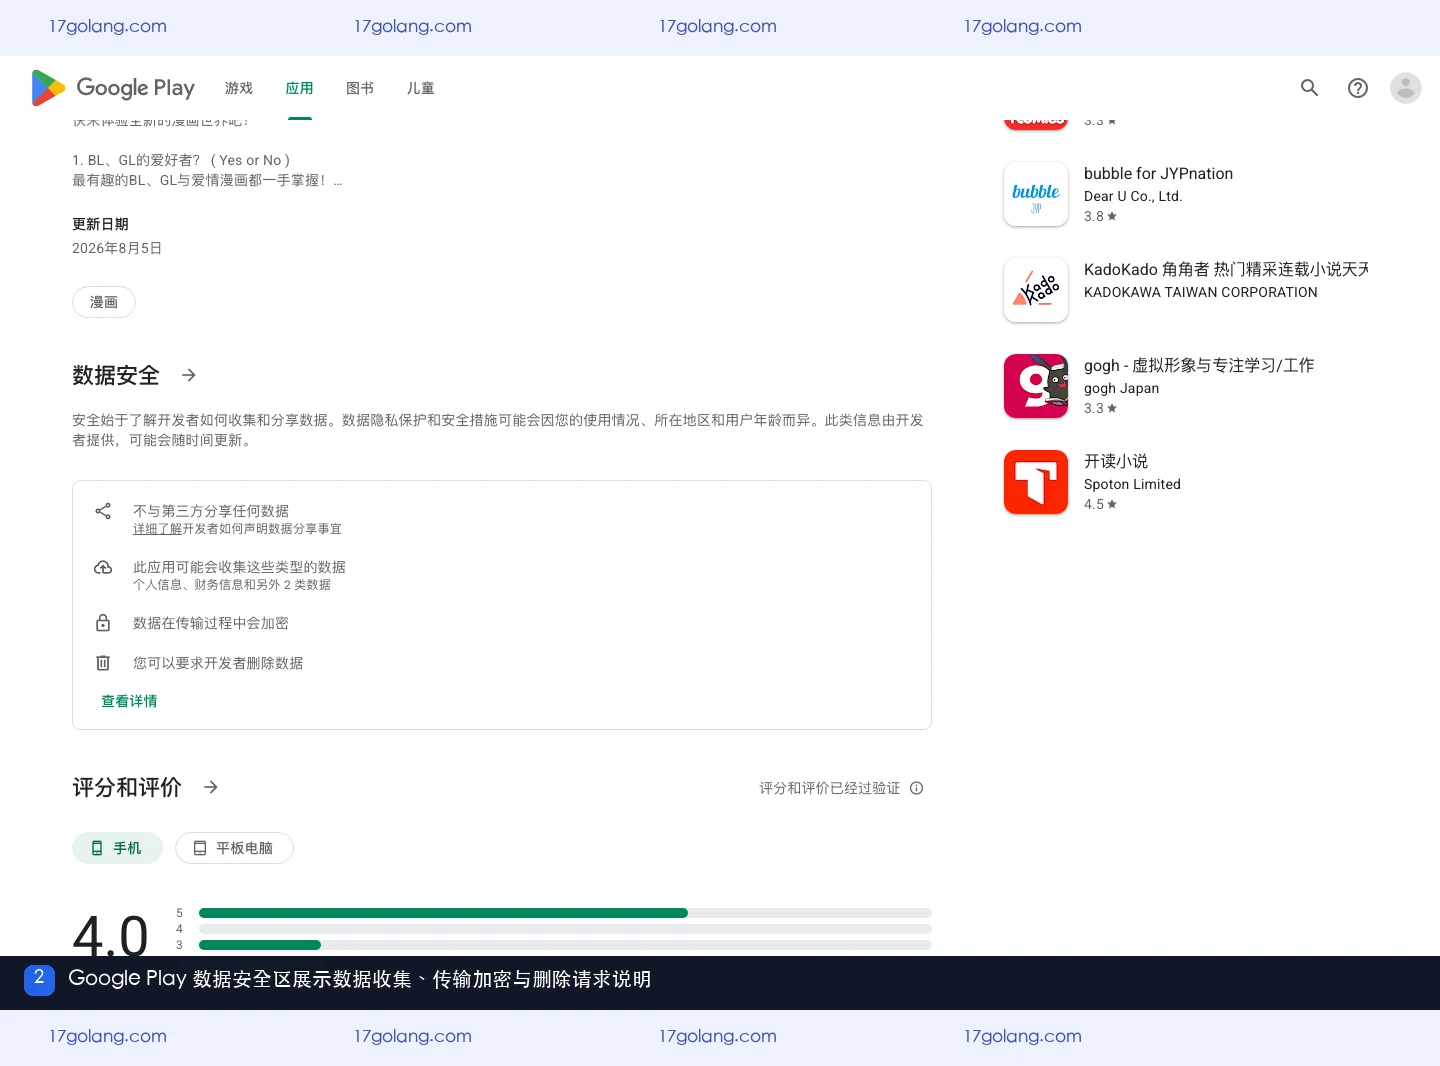The width and height of the screenshot is (1440, 1066).
Task: Open the search magnifier icon
Action: pos(1310,88)
